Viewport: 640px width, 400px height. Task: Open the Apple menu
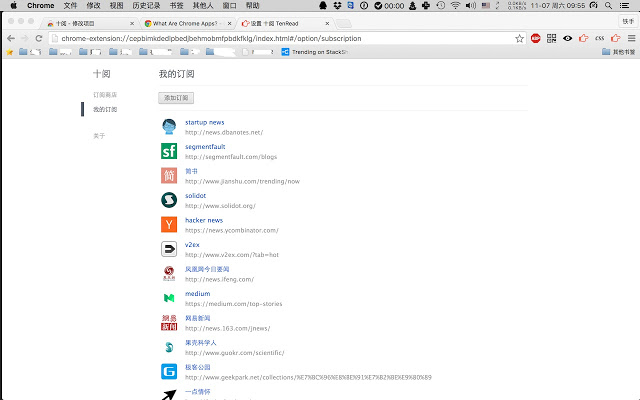(13, 5)
